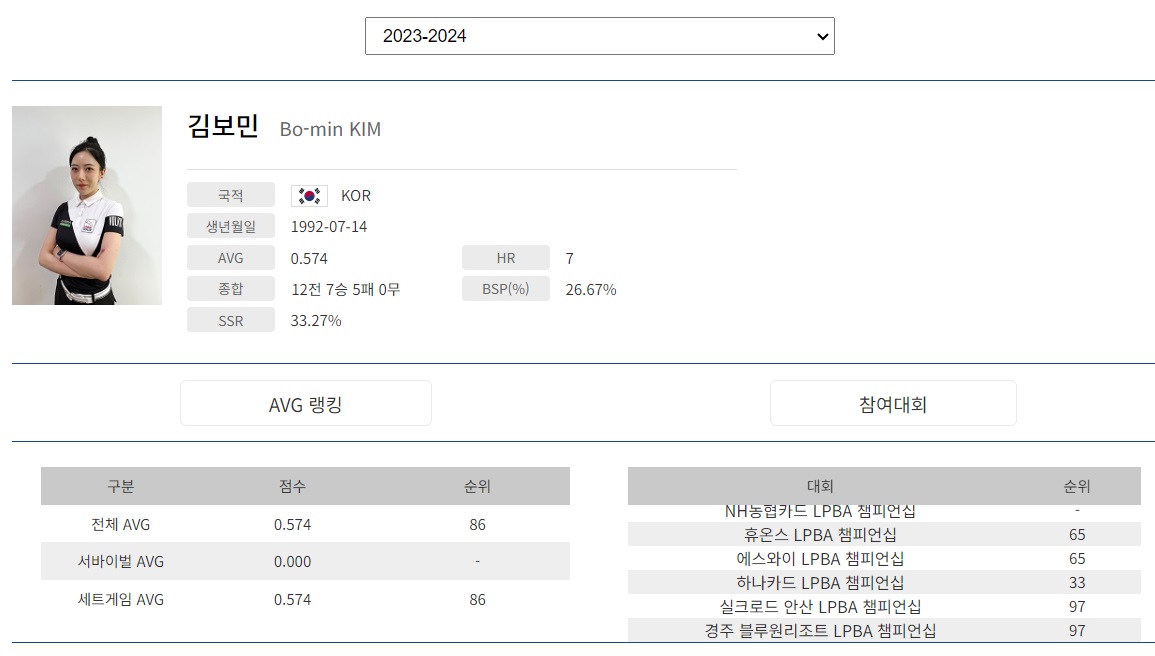Click the 실크로드 안산 LPBA 챔피언십 row
Screen dimensions: 1155x656
(884, 607)
